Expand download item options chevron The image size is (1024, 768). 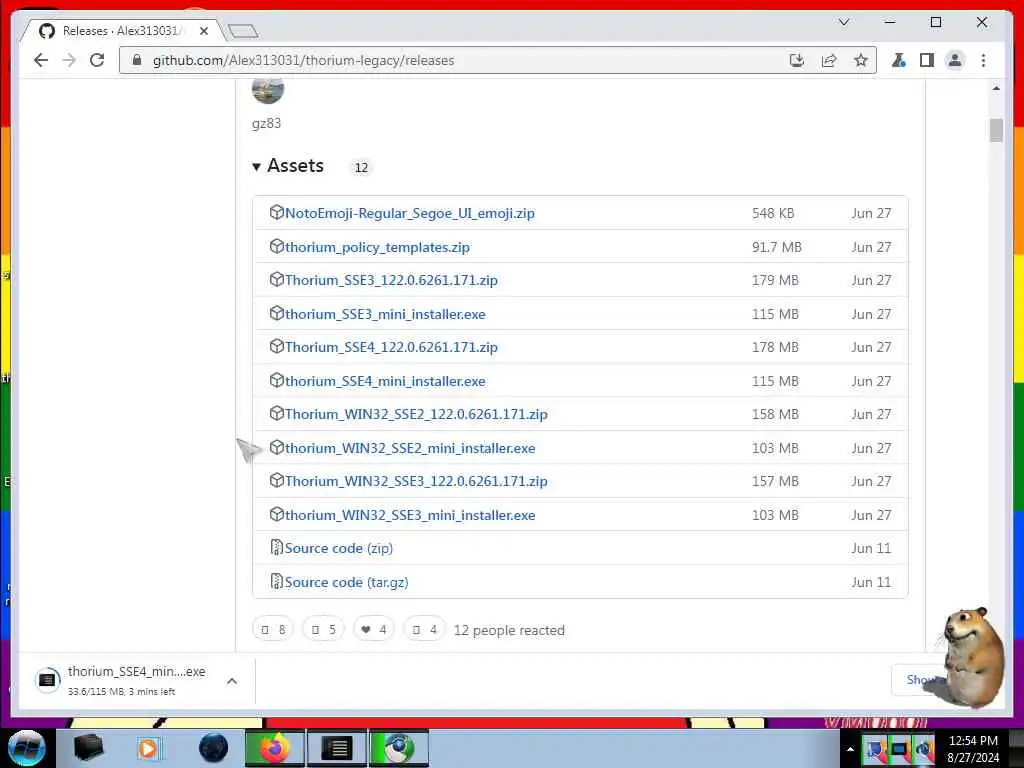pyautogui.click(x=232, y=680)
